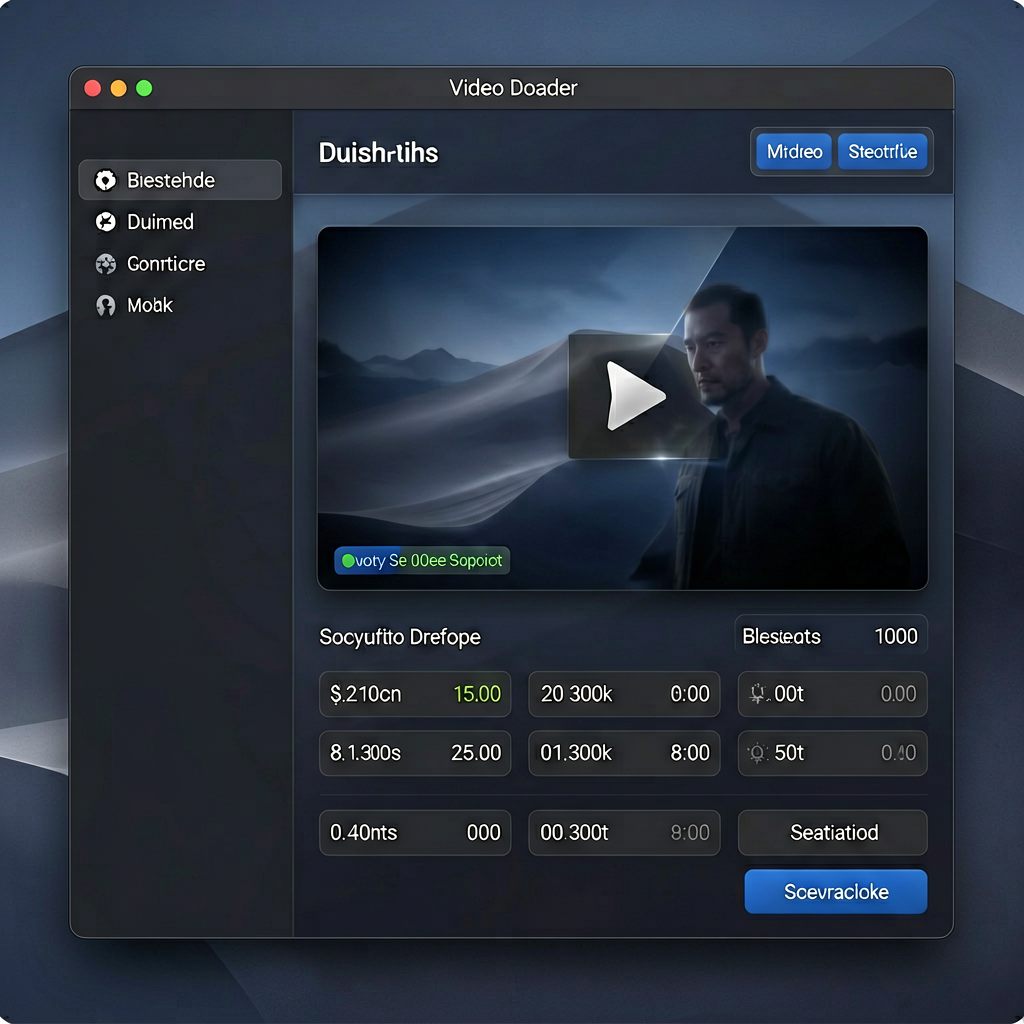
Task: Click the Duimed sidebar icon
Action: [x=105, y=222]
